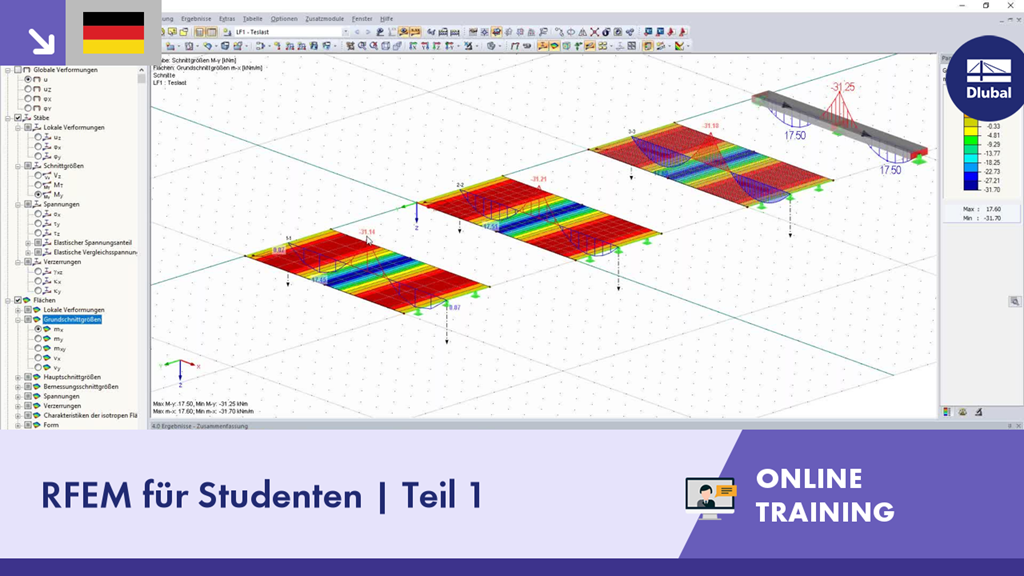Image resolution: width=1024 pixels, height=576 pixels.
Task: Click the navigator scrollbar up arrow
Action: 141,70
